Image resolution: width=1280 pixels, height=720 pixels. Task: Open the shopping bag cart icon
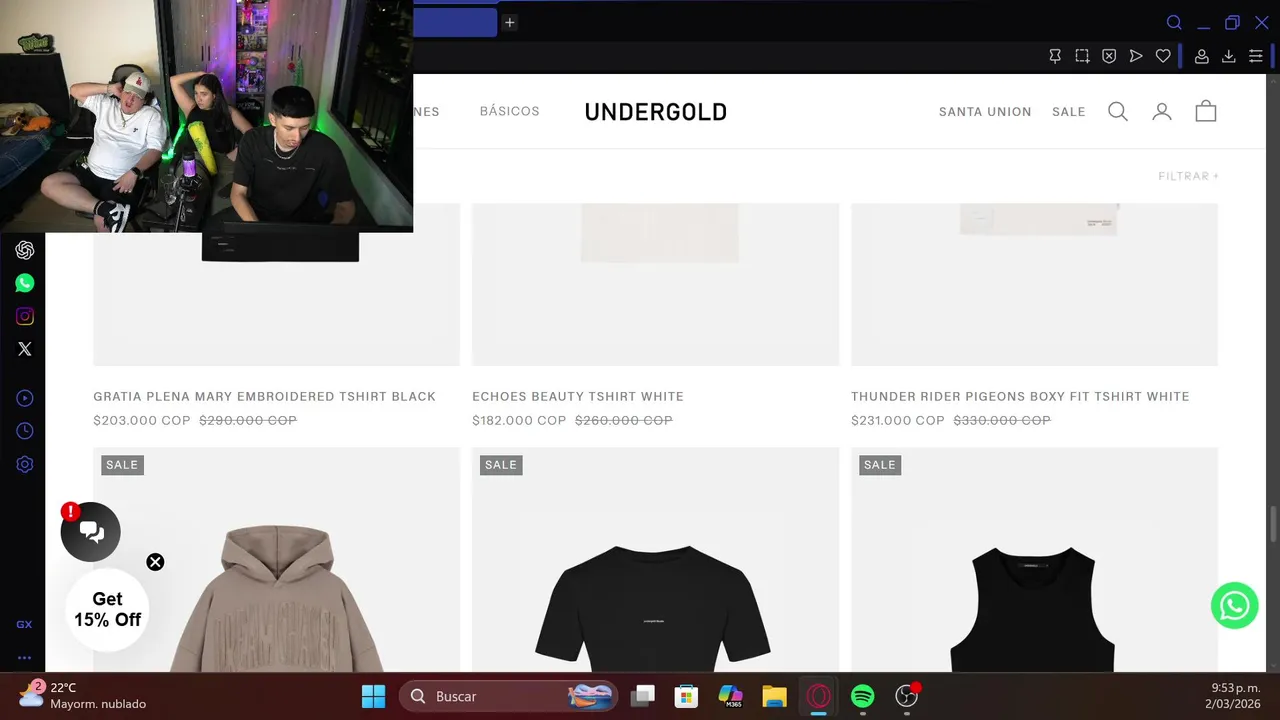[x=1206, y=111]
